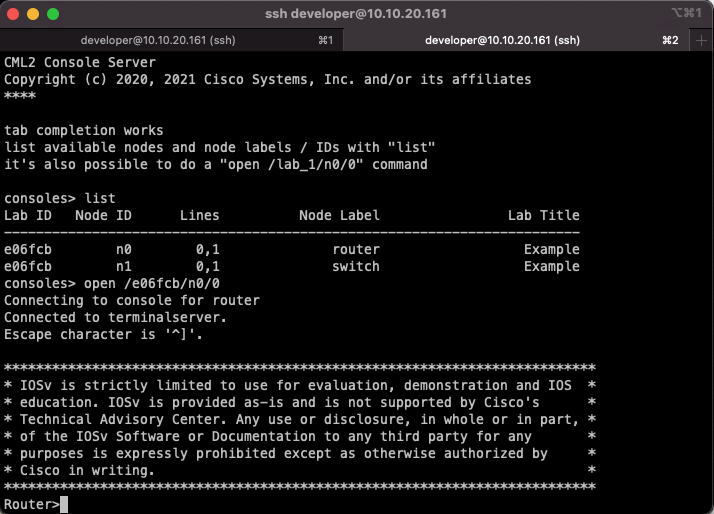Click 'Example' title in the switch row
714x514 pixels.
click(552, 266)
